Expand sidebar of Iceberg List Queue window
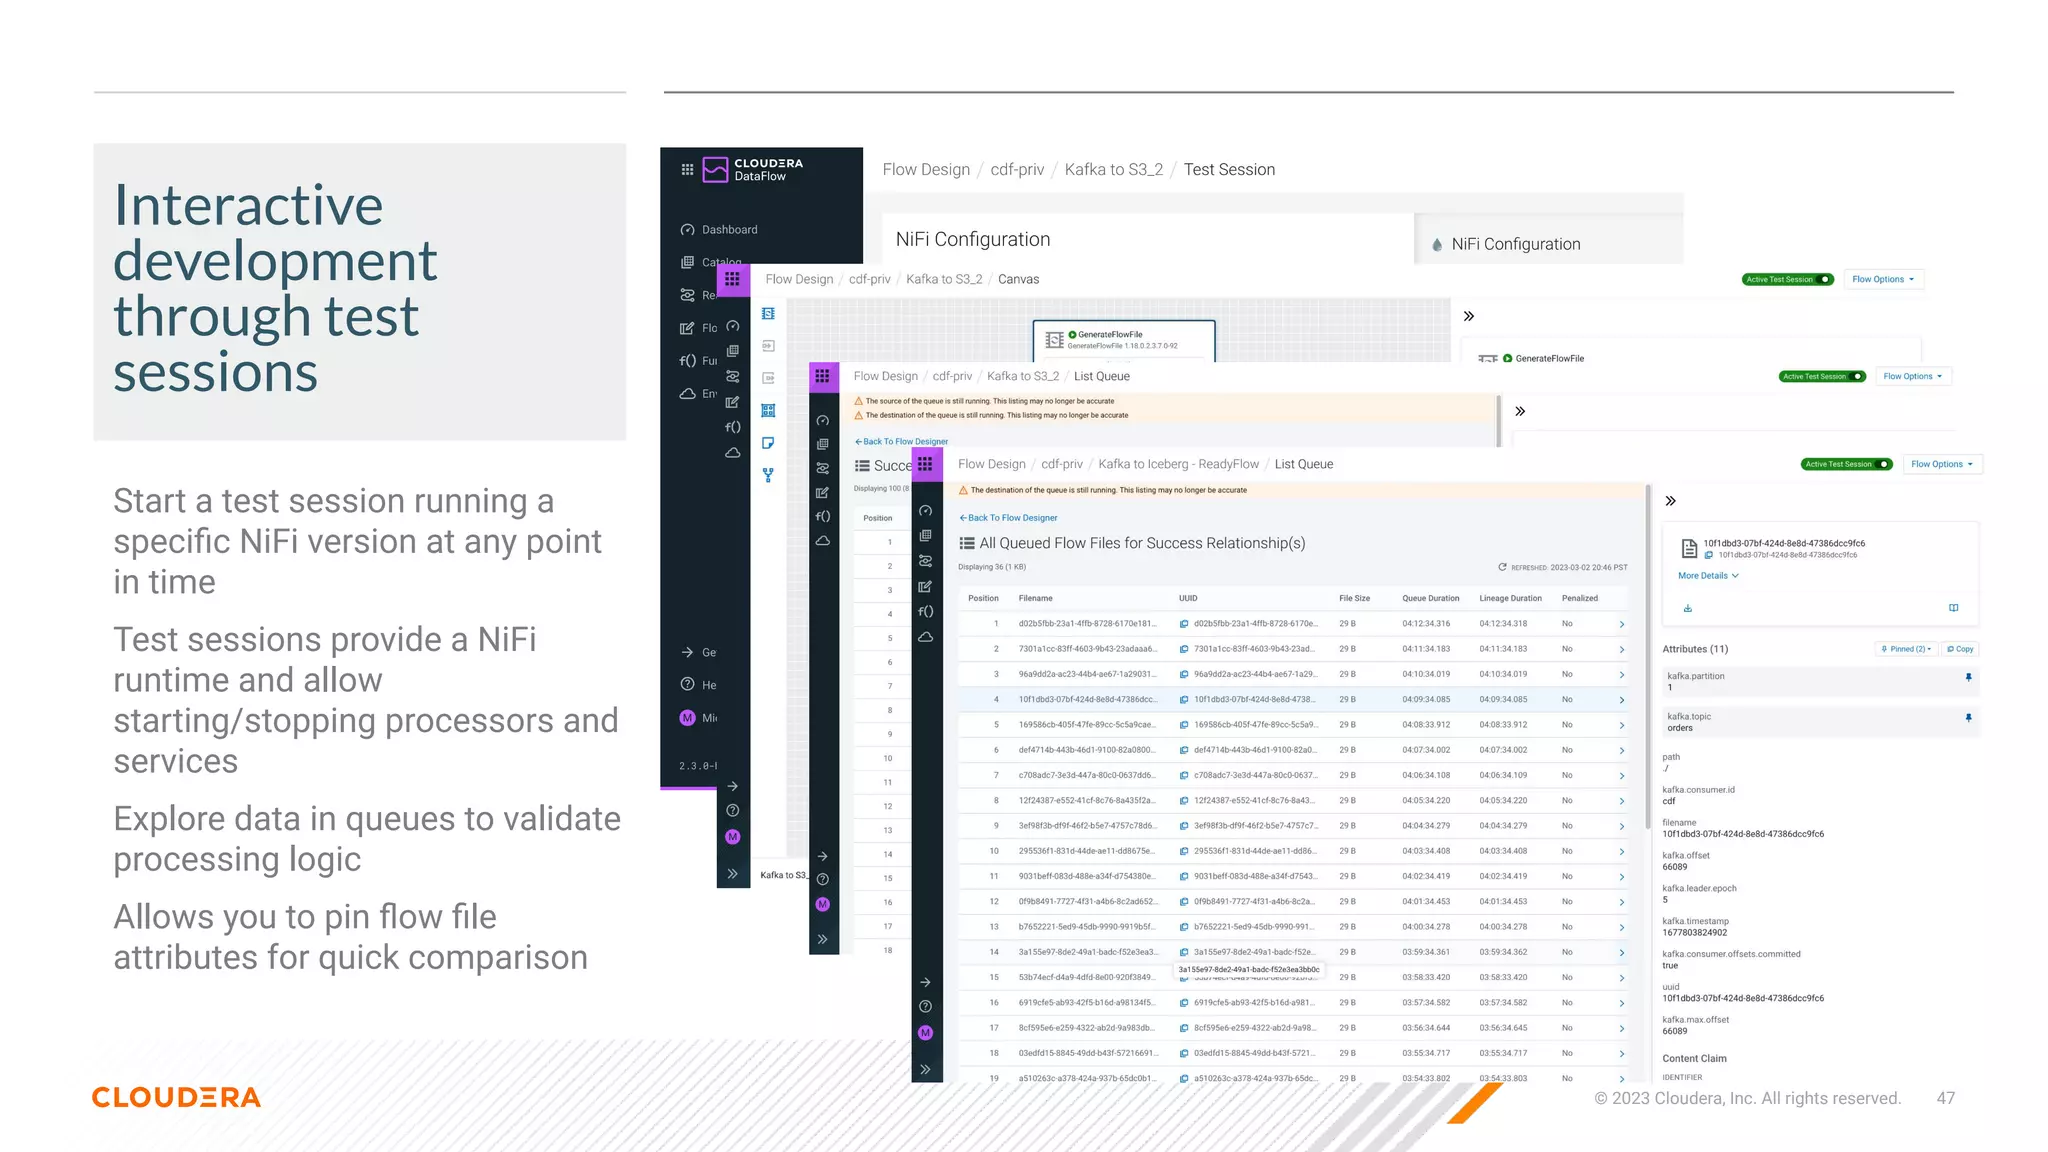 coord(926,1070)
